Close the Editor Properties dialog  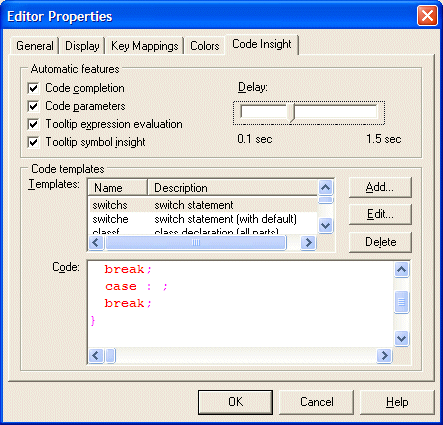pos(427,16)
